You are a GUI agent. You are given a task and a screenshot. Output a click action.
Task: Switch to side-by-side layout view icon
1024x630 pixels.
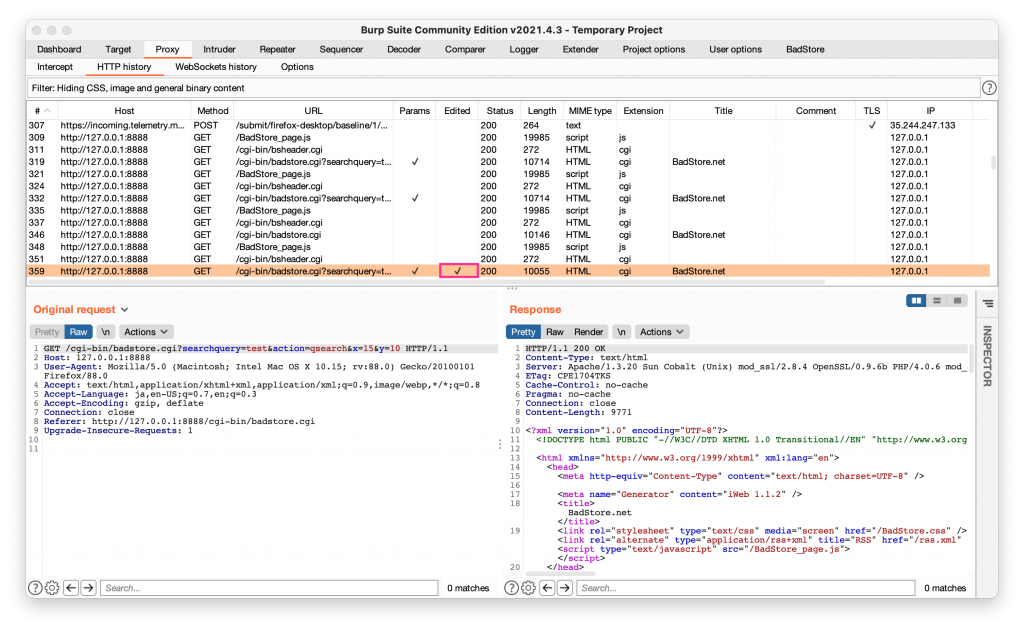click(x=915, y=300)
